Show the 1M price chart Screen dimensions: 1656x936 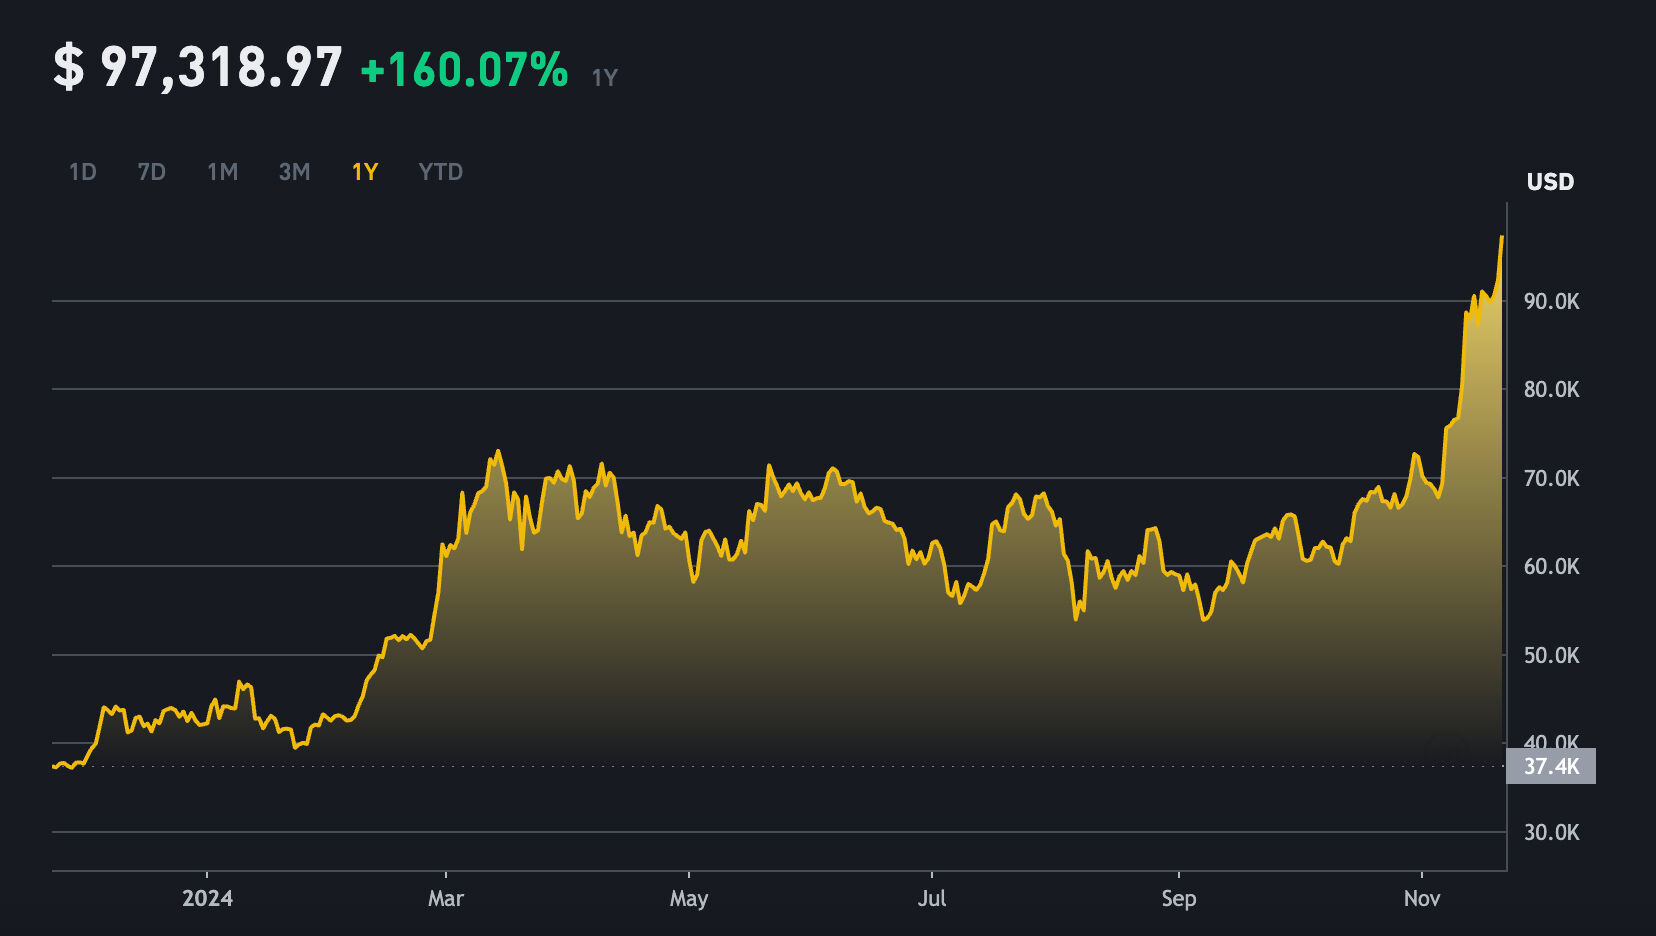point(222,172)
